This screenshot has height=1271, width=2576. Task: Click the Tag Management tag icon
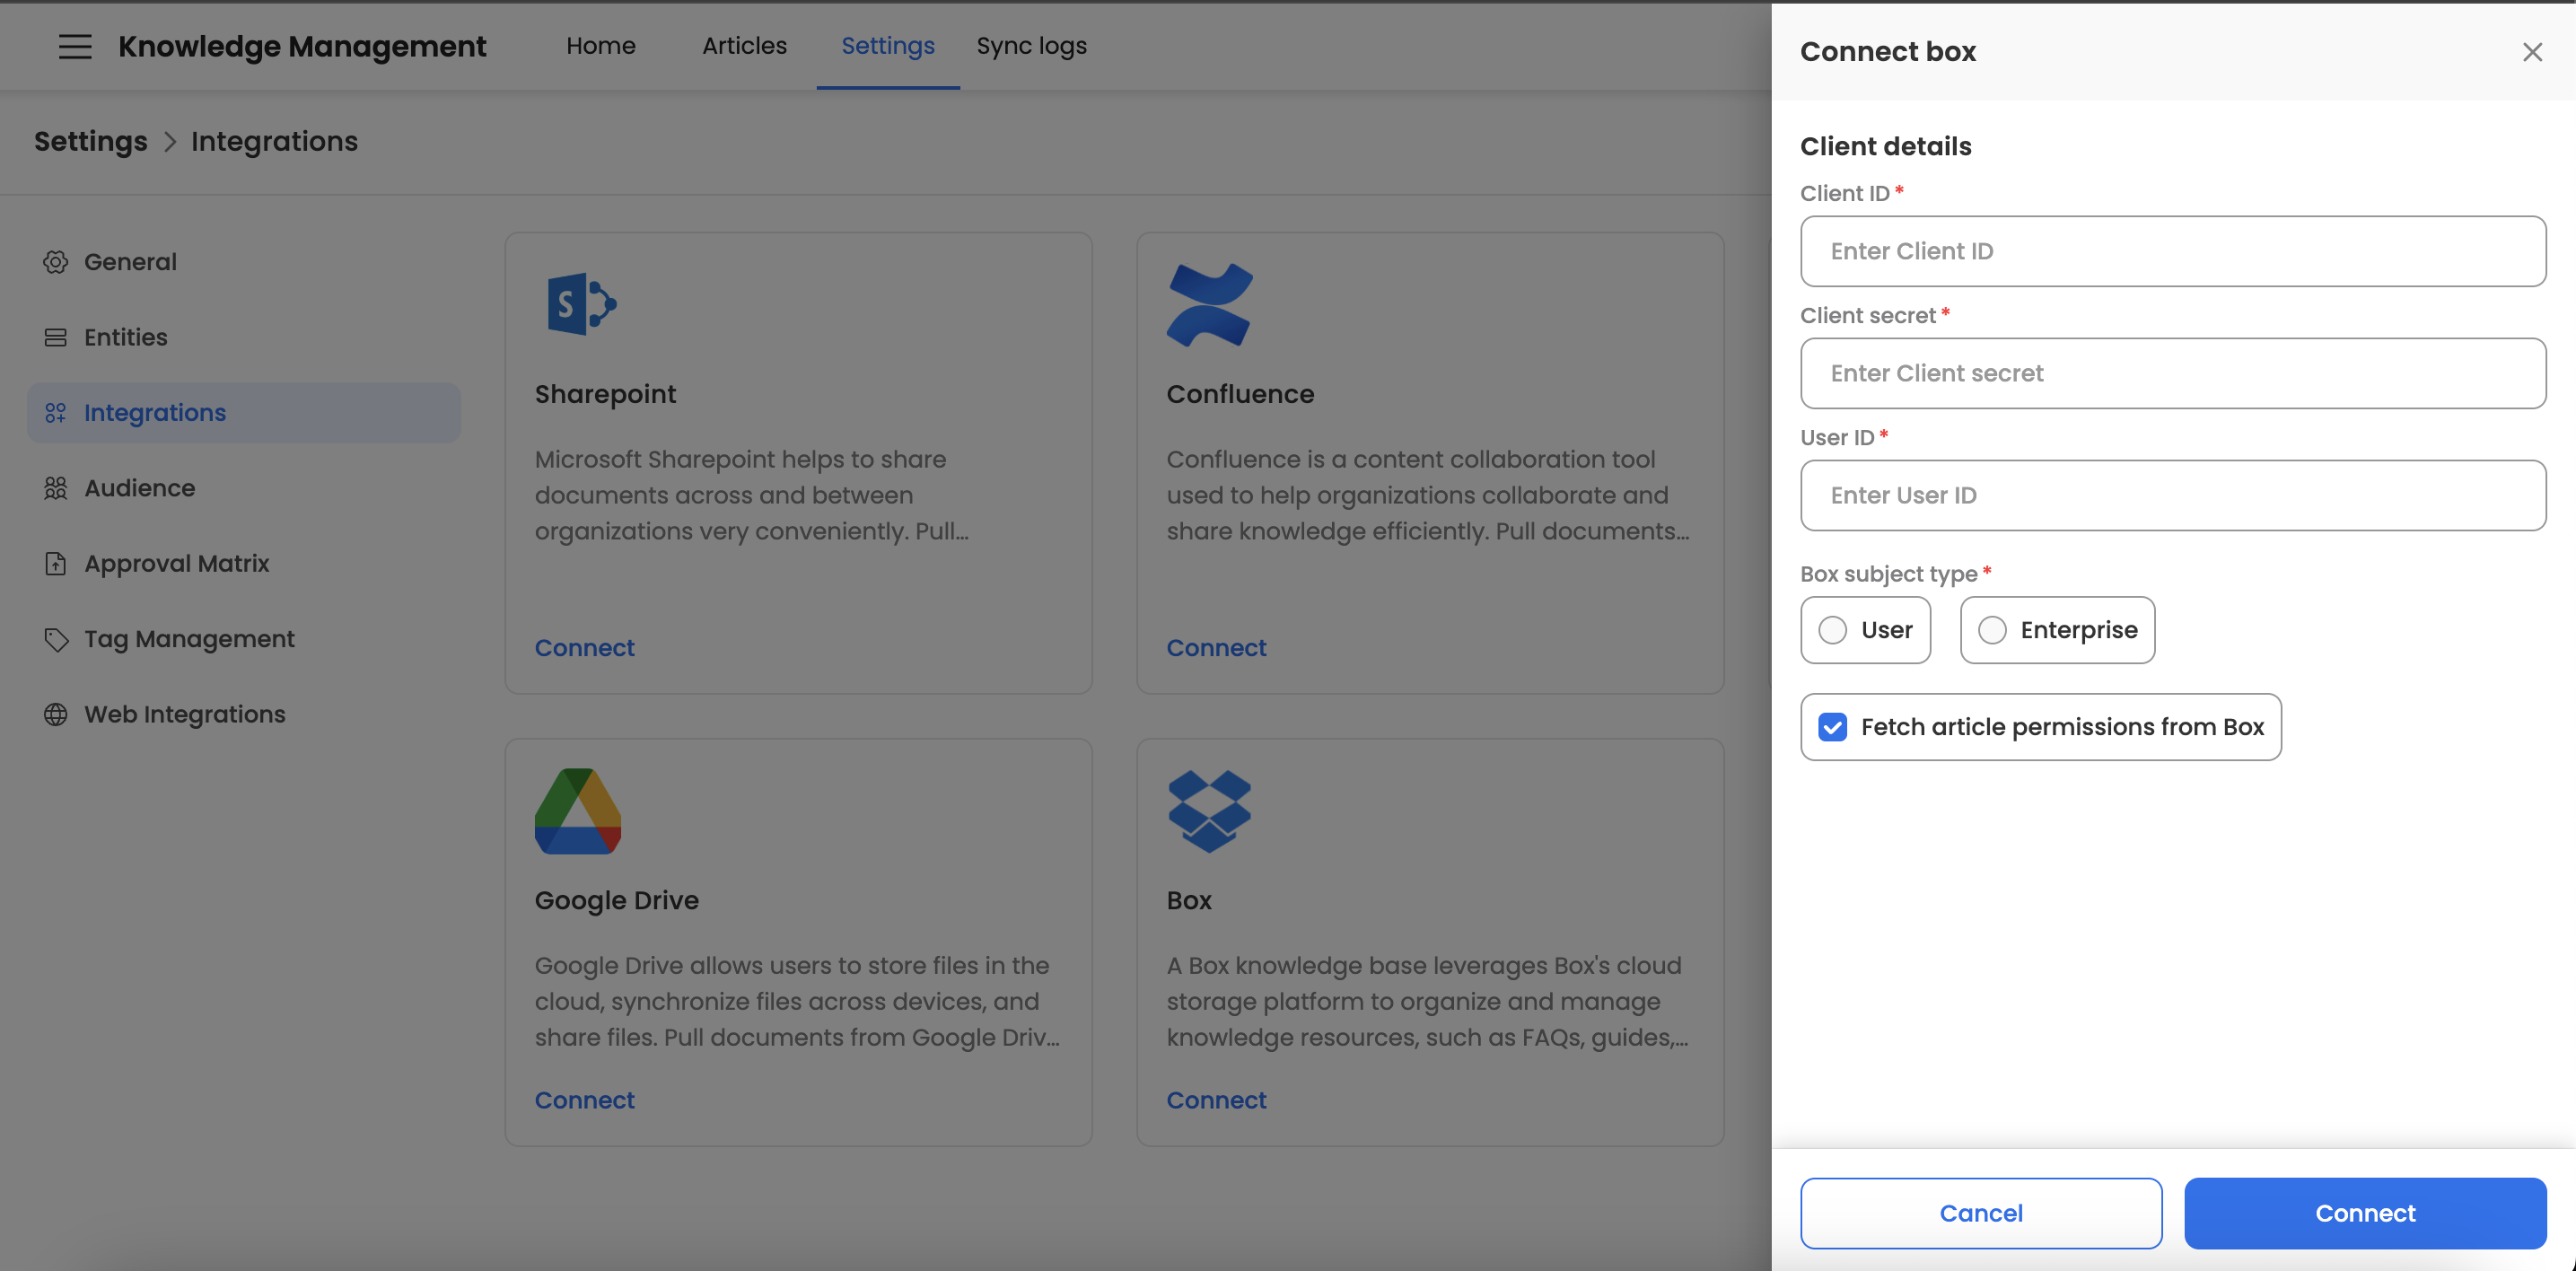(56, 639)
